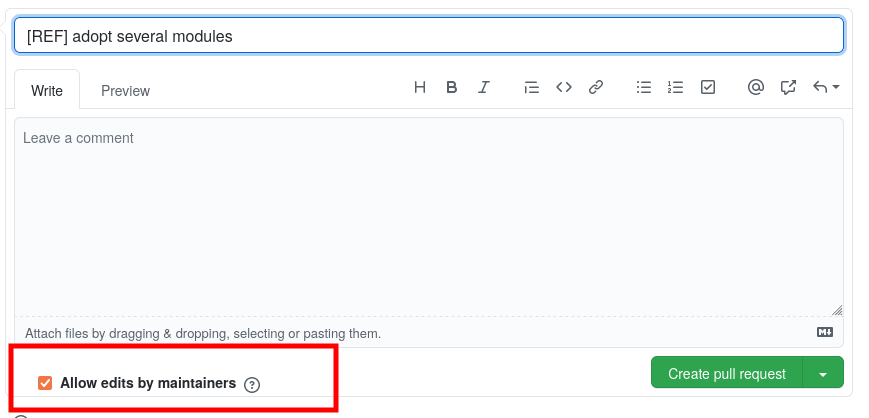Viewport: 869px width, 418px height.
Task: Insert code formatting
Action: 564,87
